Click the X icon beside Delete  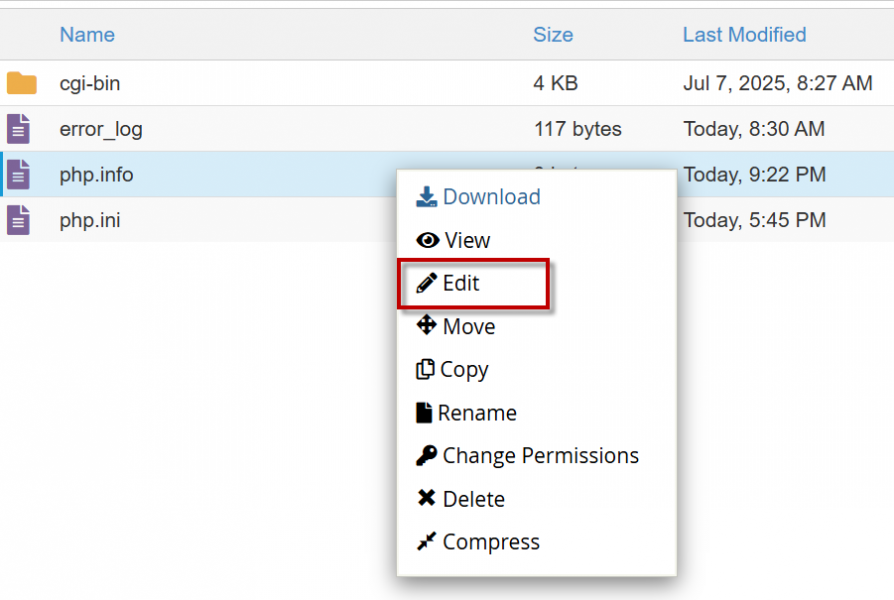coord(427,499)
